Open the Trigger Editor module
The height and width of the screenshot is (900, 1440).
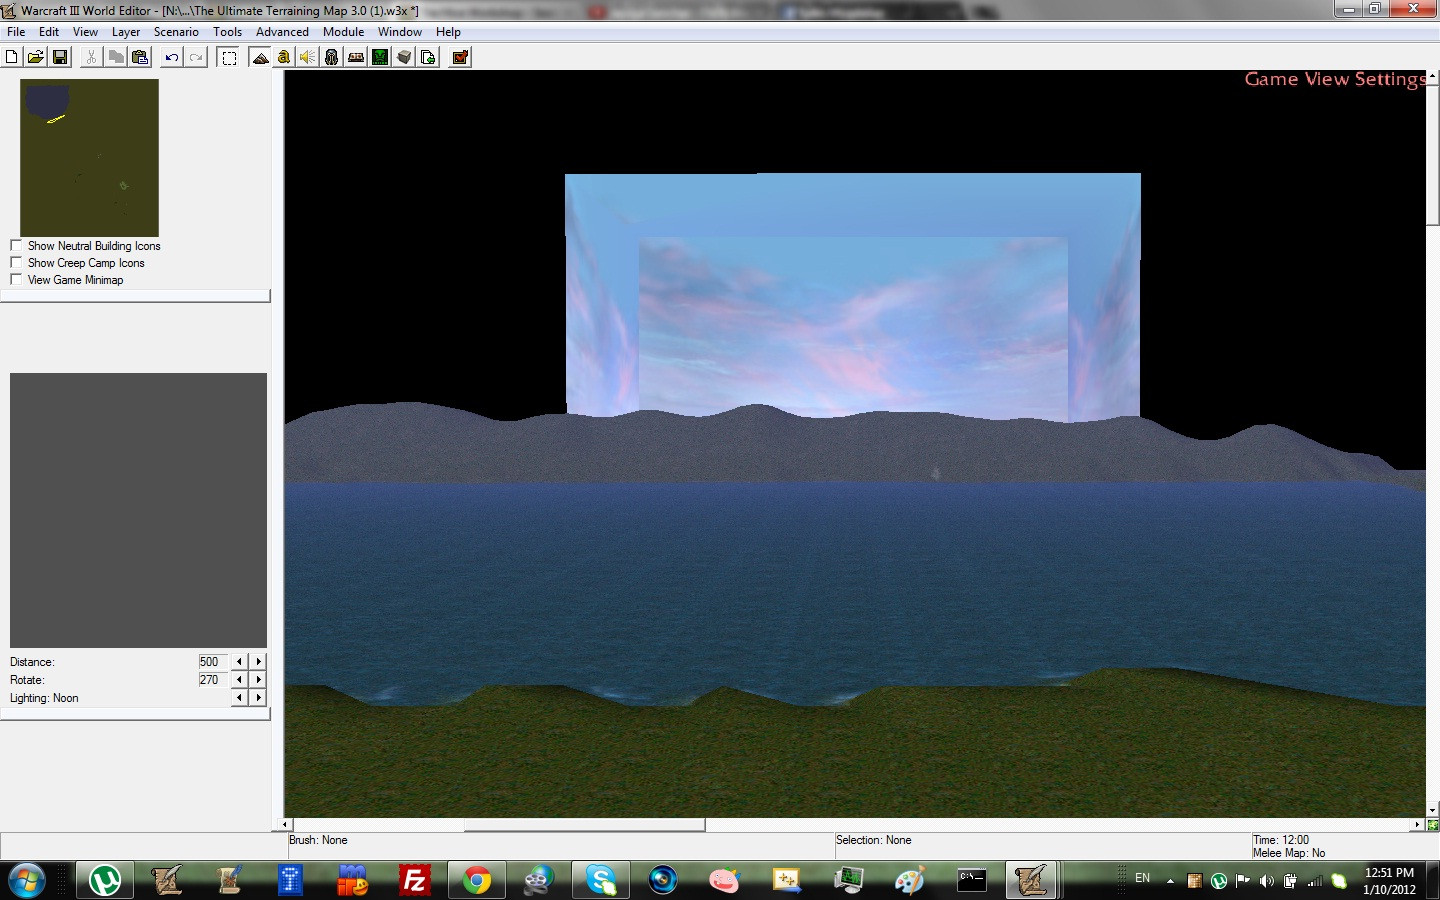[x=284, y=57]
